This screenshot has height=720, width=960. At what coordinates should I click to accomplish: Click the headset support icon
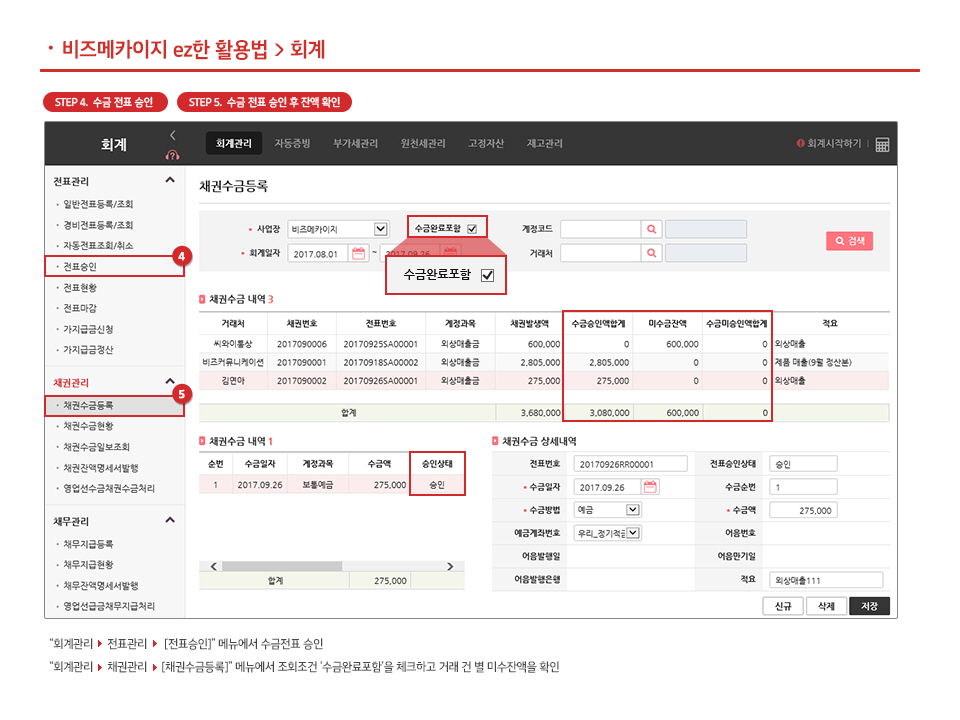(172, 155)
